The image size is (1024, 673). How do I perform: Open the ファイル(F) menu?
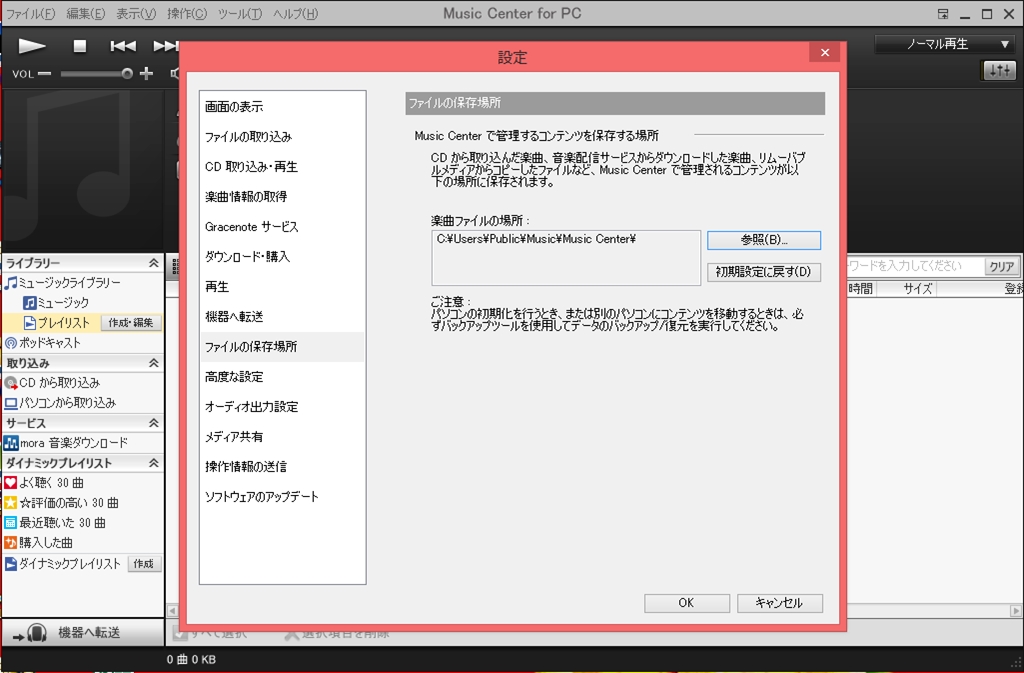coord(30,14)
